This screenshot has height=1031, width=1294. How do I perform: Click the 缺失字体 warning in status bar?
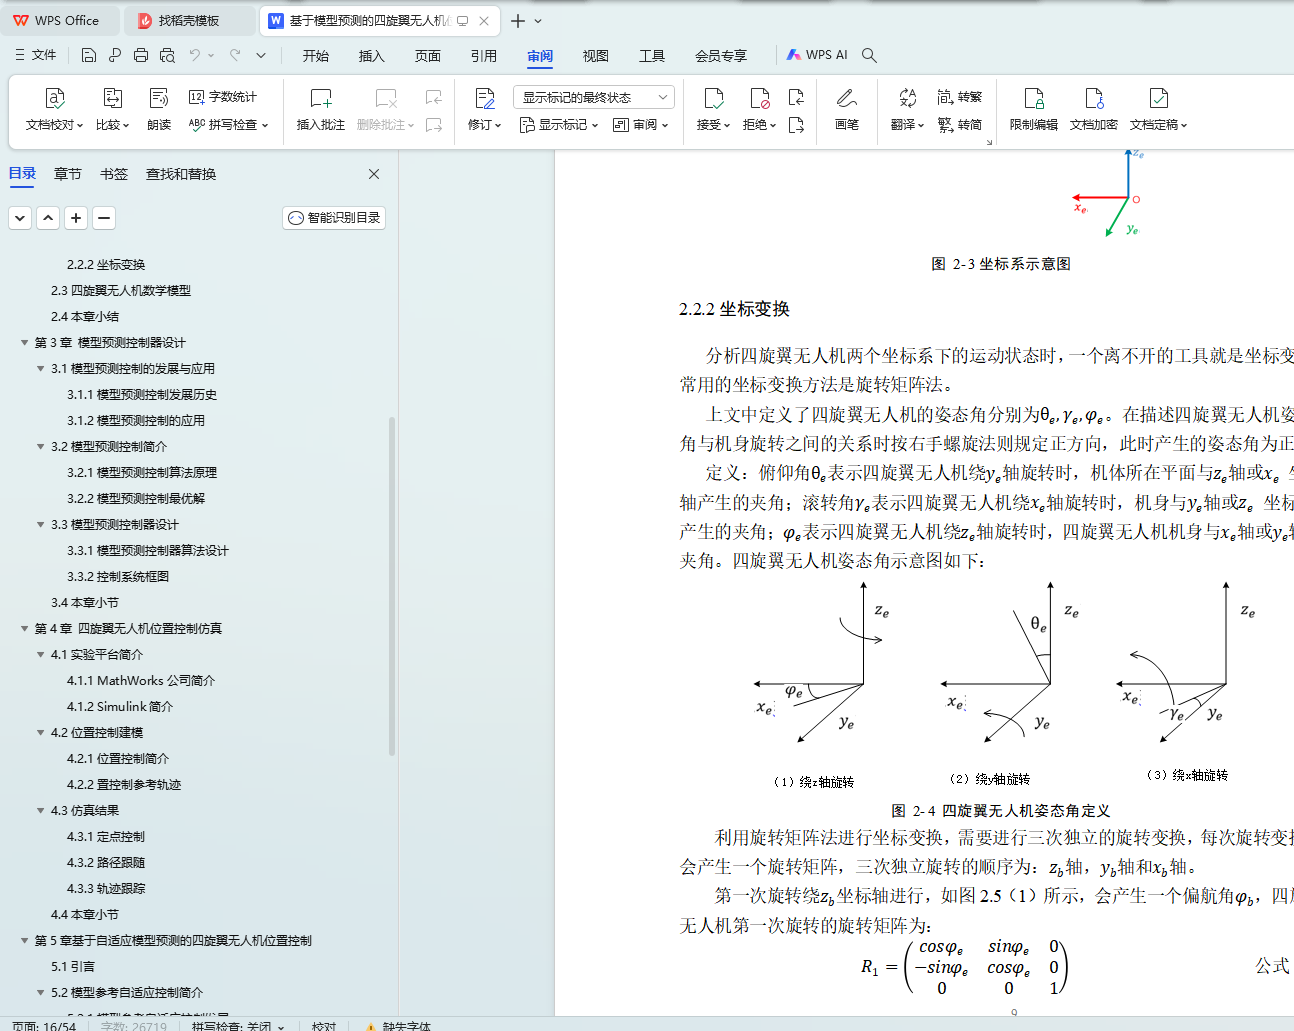(x=398, y=1026)
